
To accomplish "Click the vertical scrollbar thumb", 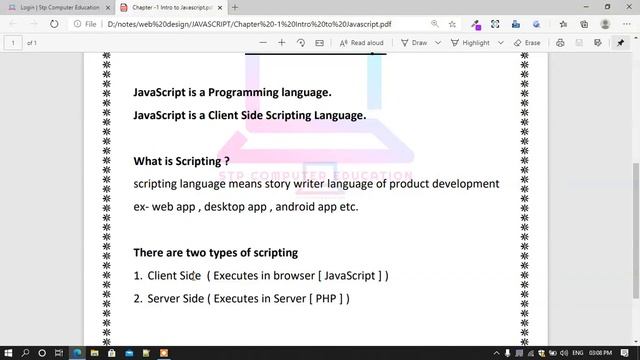I will click(636, 231).
